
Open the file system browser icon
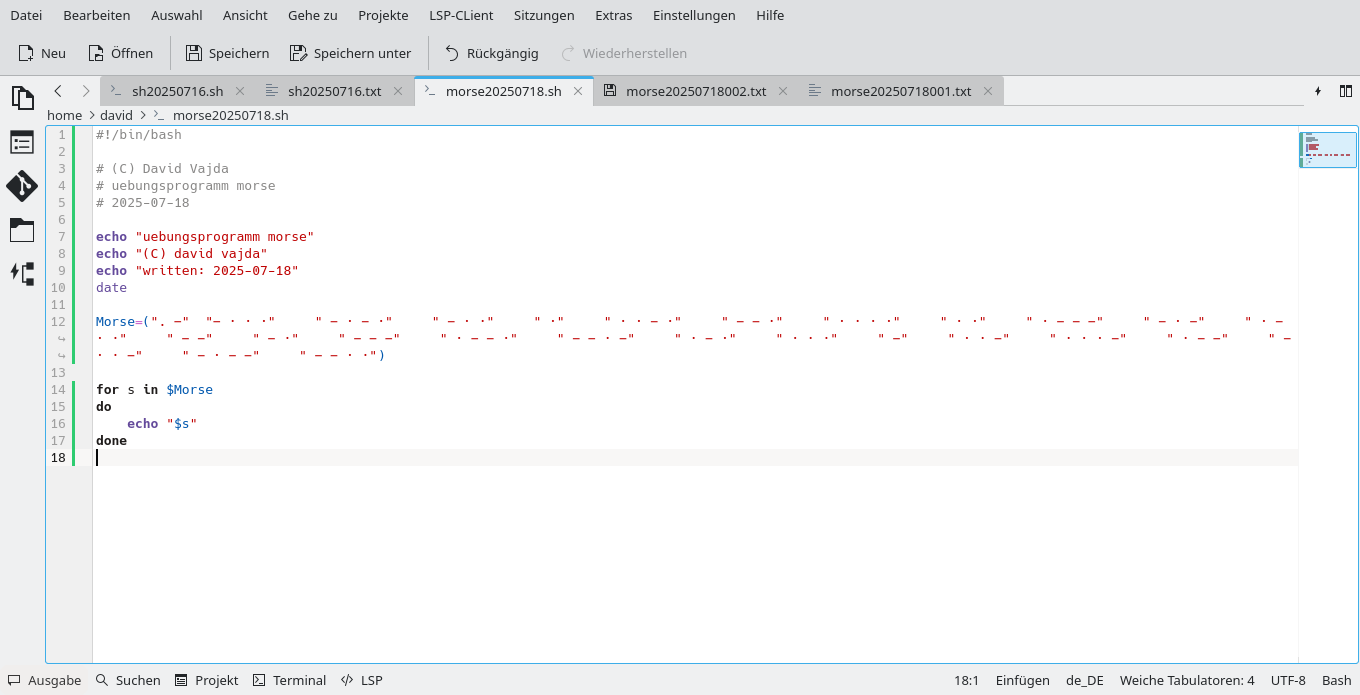tap(22, 230)
